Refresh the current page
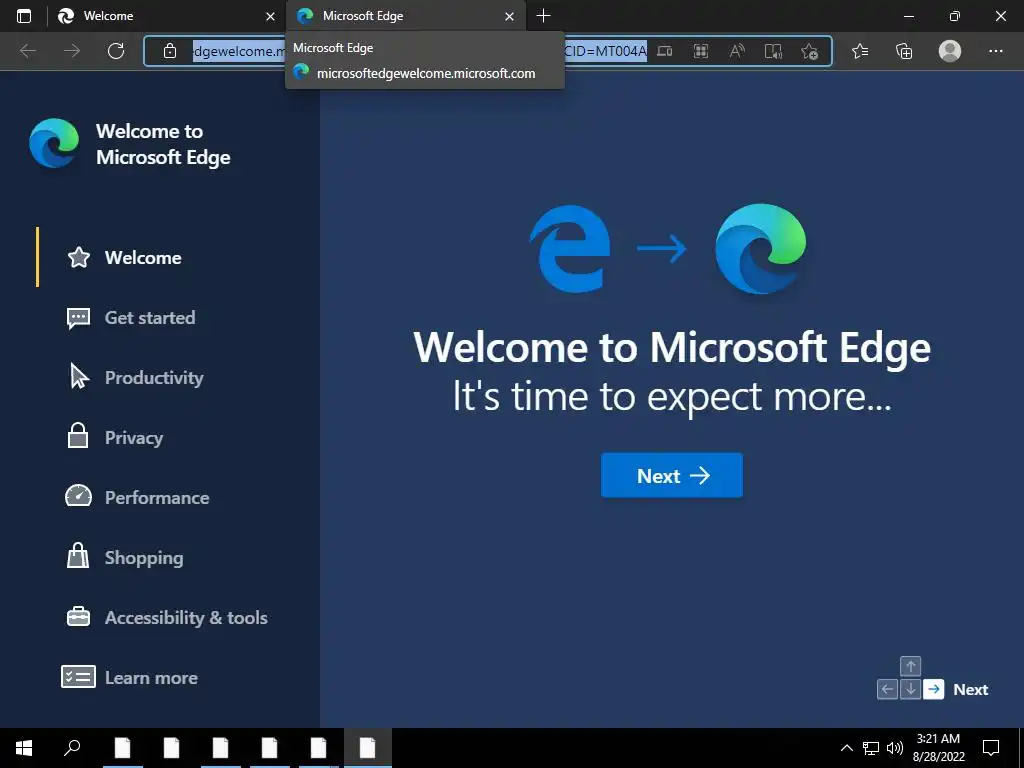Image resolution: width=1024 pixels, height=768 pixels. click(x=116, y=51)
